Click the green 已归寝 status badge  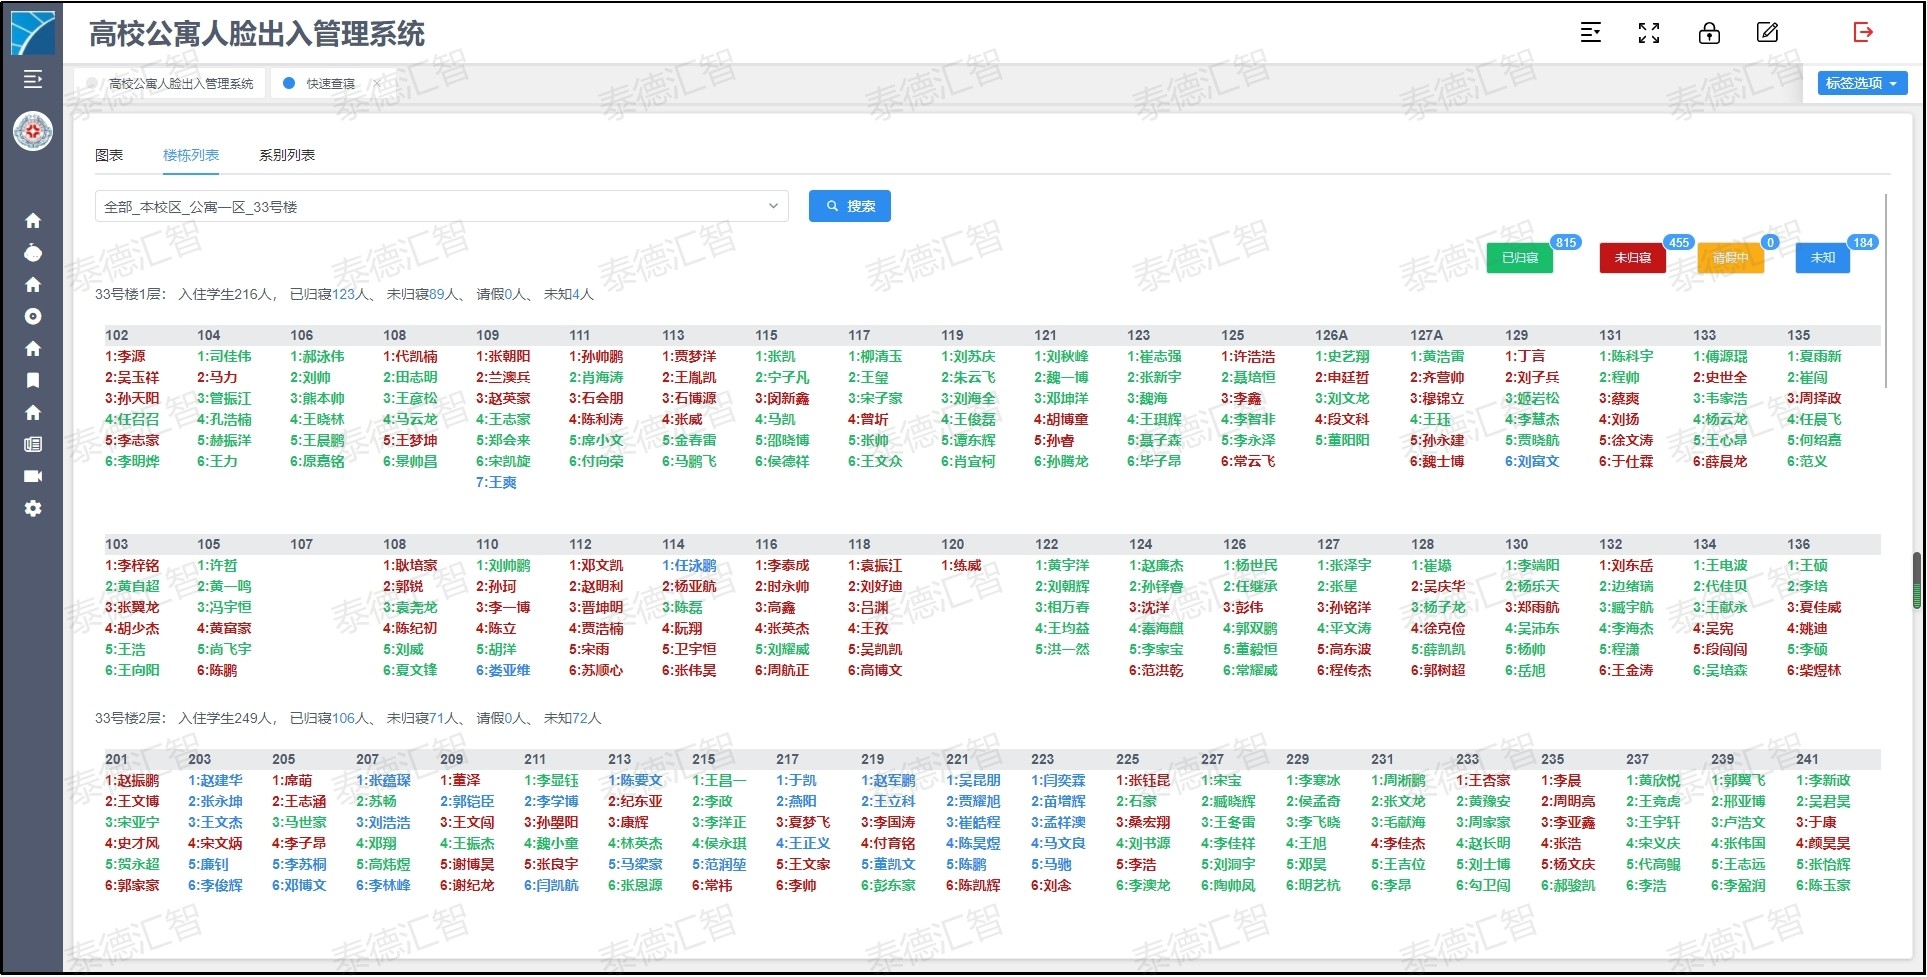1519,258
